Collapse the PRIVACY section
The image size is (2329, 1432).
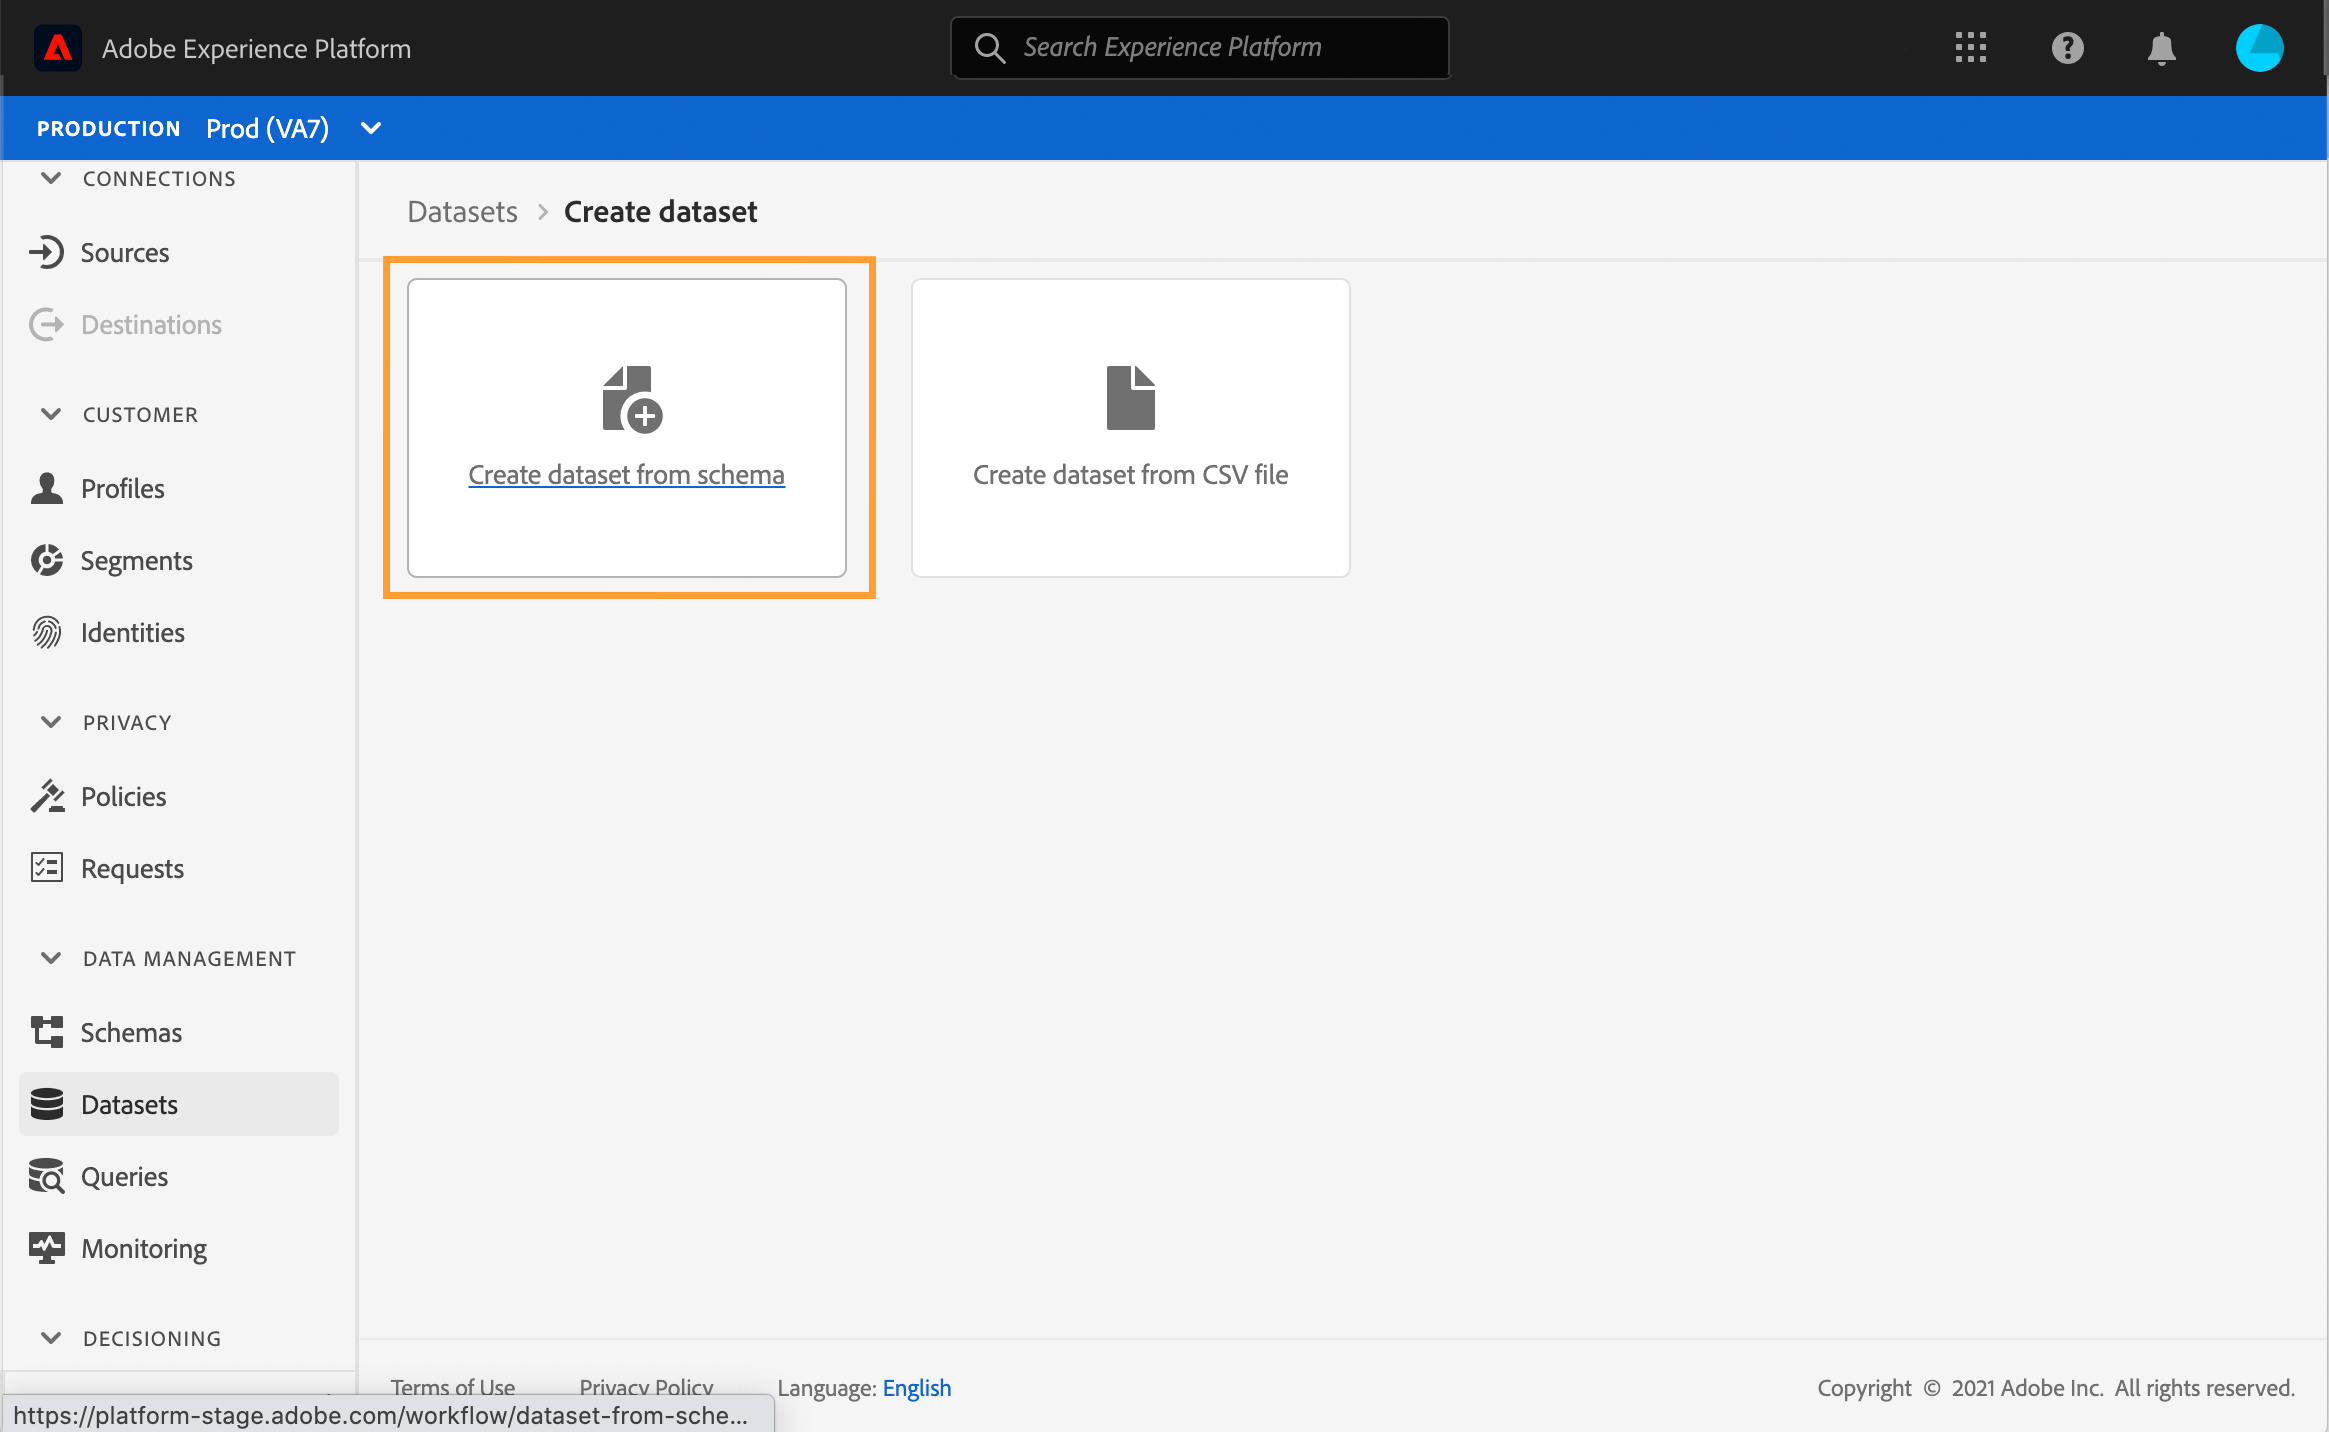pos(51,722)
